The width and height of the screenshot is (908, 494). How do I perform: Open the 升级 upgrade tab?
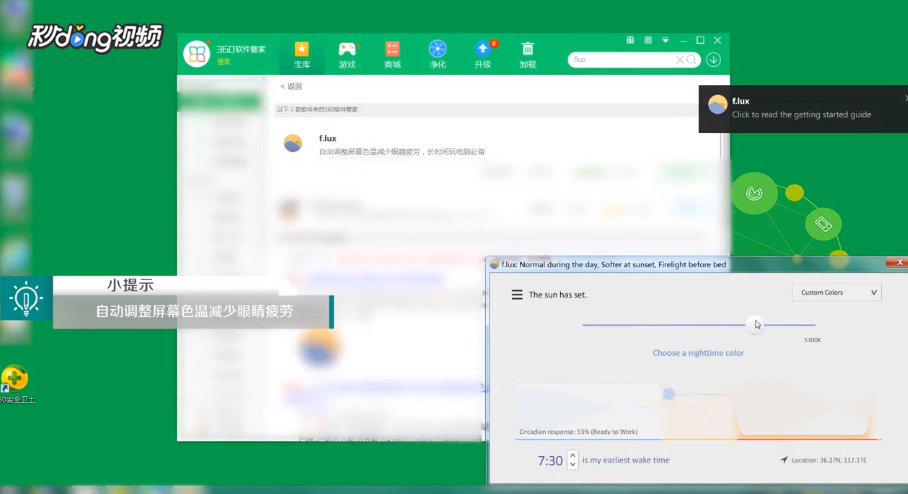[x=482, y=55]
